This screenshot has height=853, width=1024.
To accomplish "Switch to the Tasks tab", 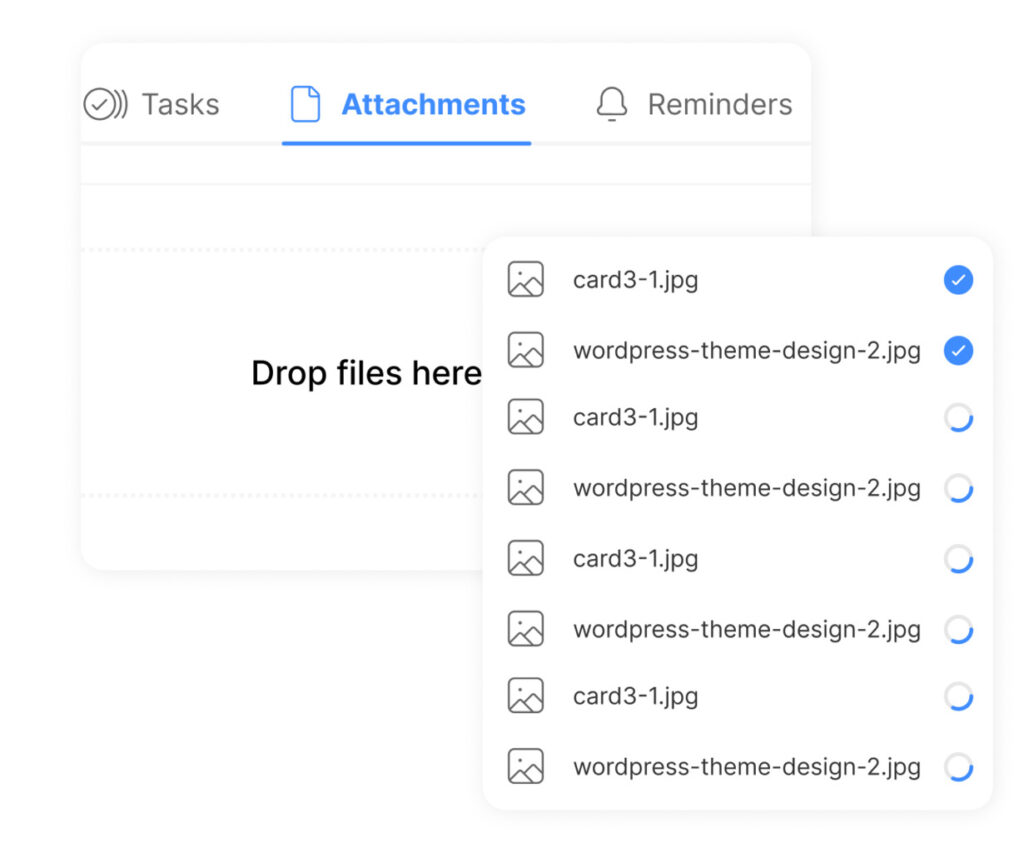I will 179,104.
